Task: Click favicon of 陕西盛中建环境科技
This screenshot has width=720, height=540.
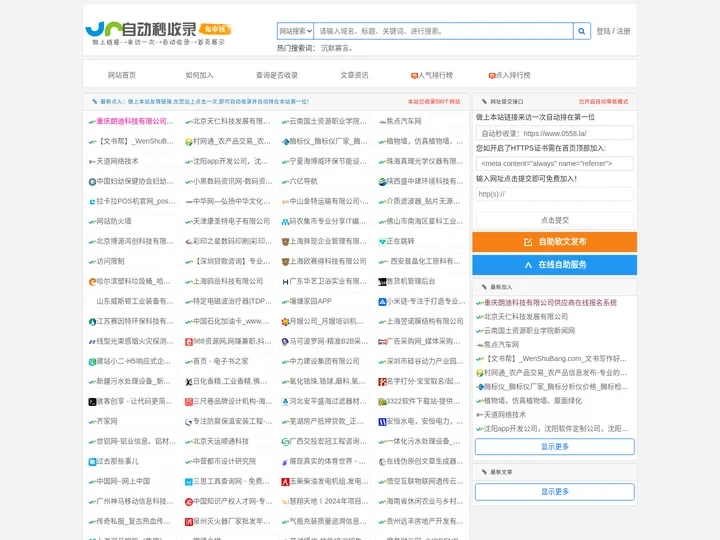Action: (382, 182)
